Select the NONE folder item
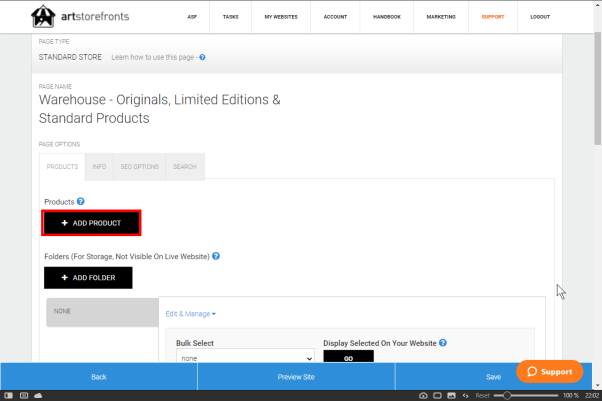 coord(101,311)
